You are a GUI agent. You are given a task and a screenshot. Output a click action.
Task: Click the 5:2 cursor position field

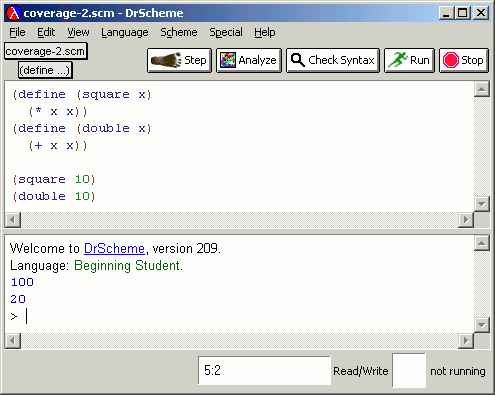coord(264,370)
